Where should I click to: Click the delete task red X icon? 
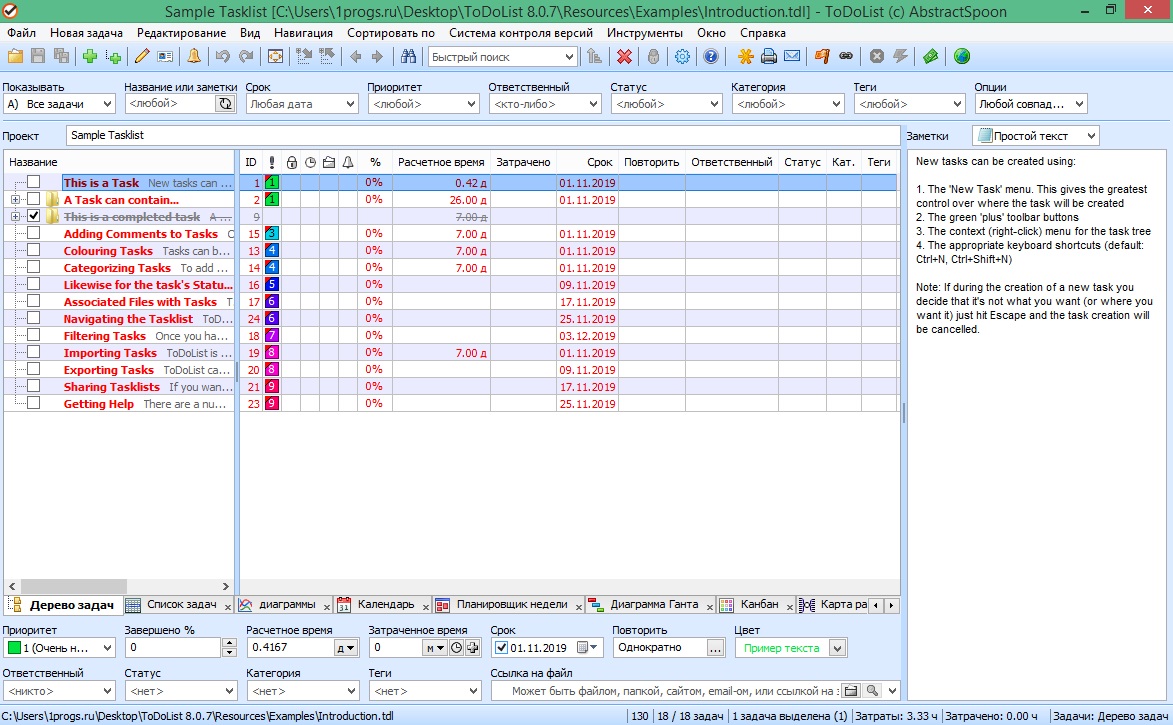[626, 57]
